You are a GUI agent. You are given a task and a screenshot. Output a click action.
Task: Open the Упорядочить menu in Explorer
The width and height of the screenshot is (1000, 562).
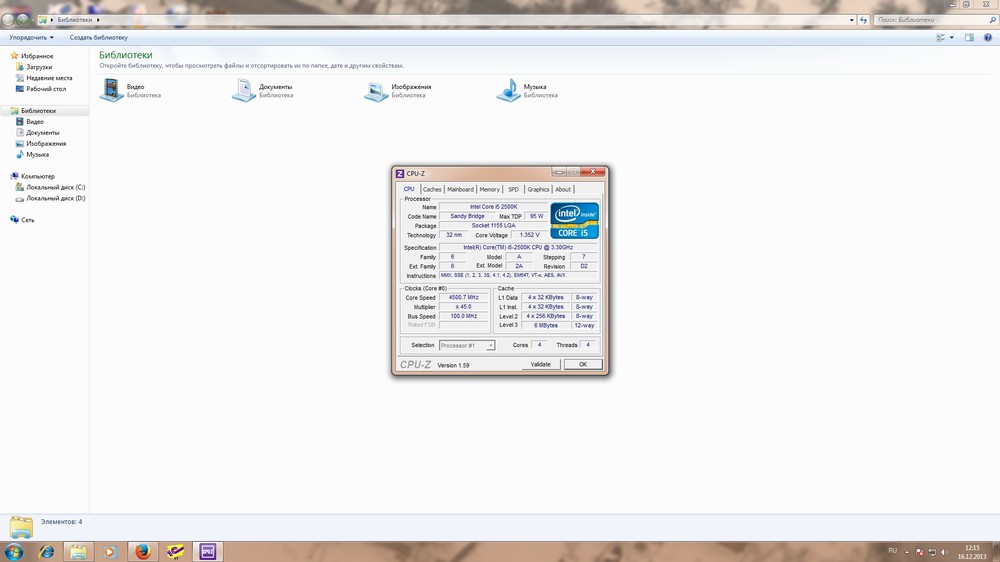tap(31, 38)
